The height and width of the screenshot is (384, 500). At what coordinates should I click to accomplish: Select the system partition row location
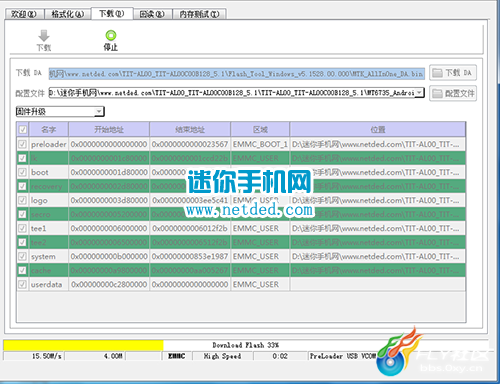(378, 256)
